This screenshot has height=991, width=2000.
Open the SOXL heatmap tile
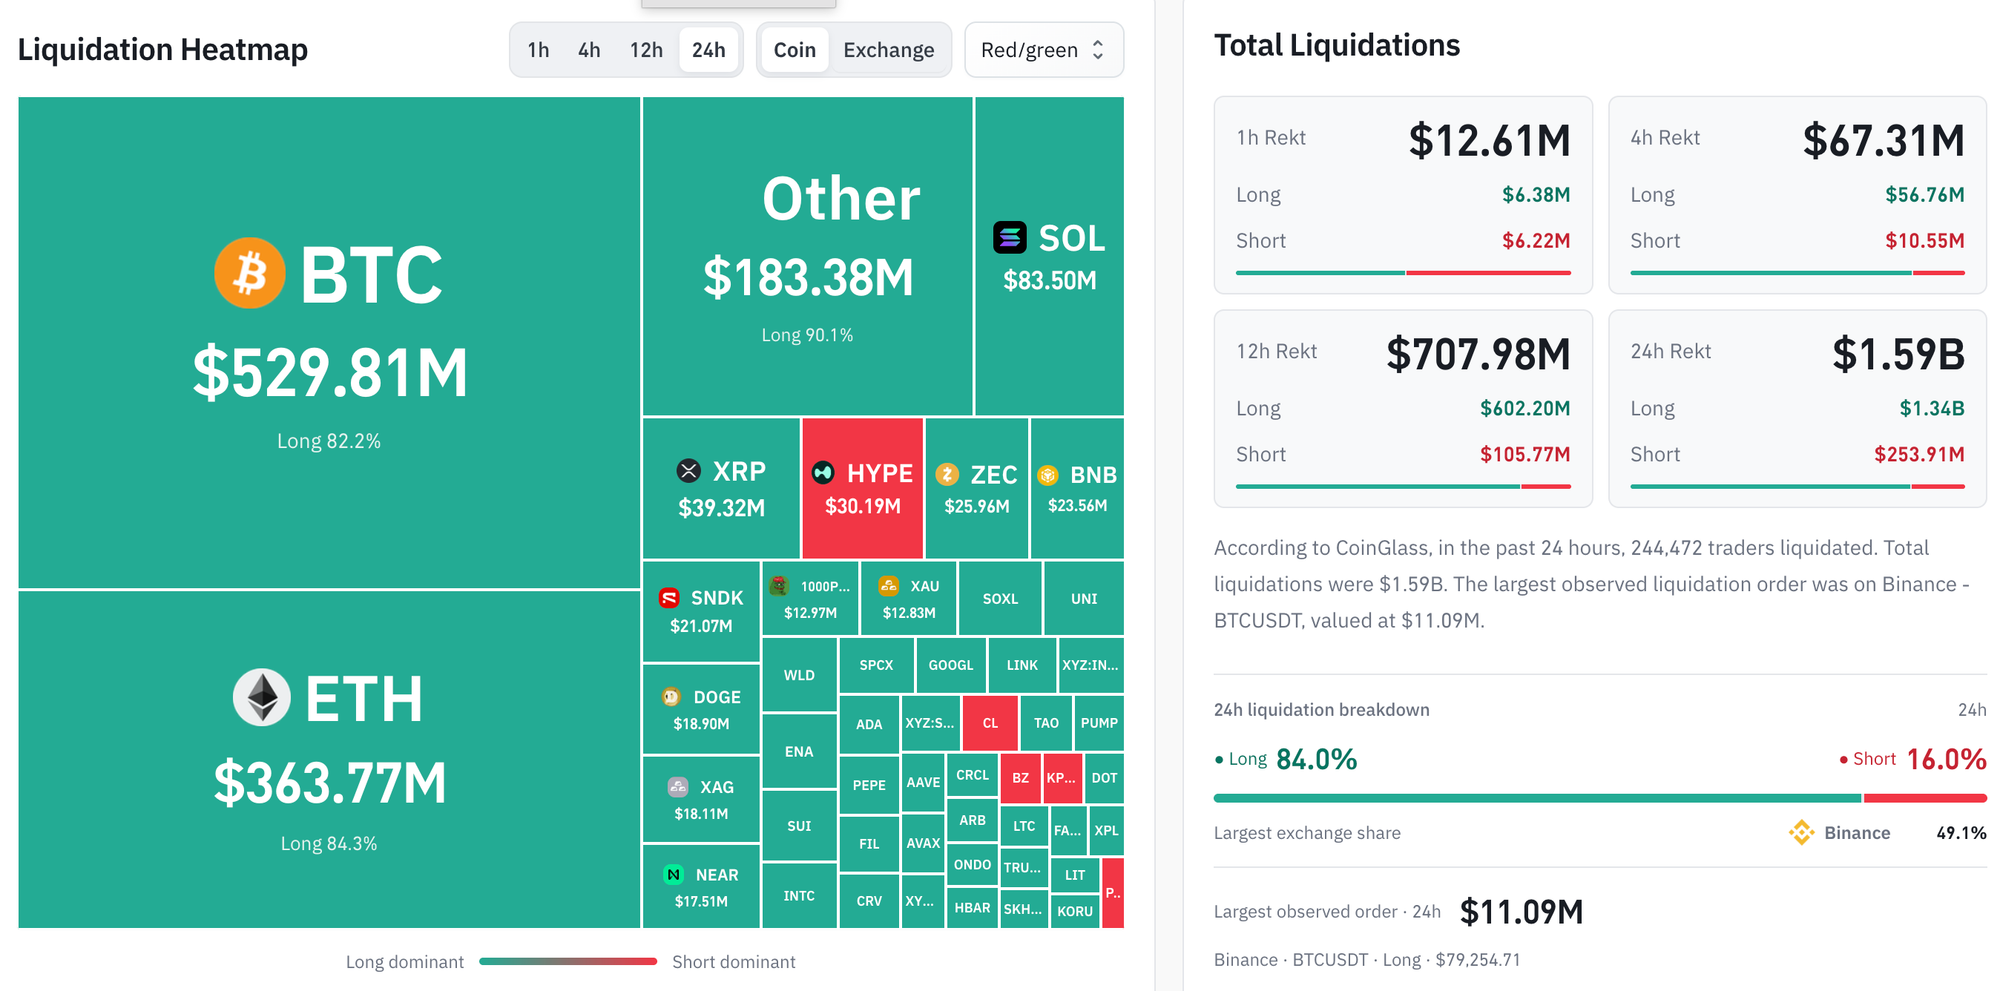[x=1000, y=598]
